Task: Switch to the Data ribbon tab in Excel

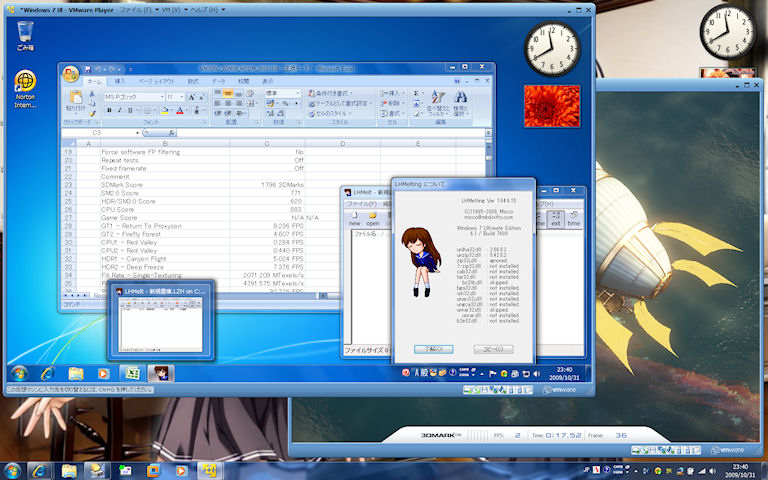Action: pos(218,81)
